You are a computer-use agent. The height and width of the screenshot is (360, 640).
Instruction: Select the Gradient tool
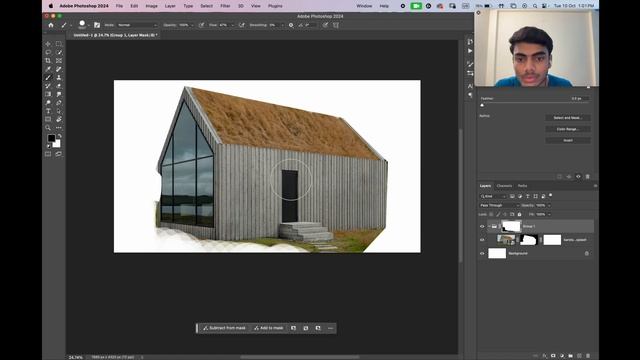48,94
